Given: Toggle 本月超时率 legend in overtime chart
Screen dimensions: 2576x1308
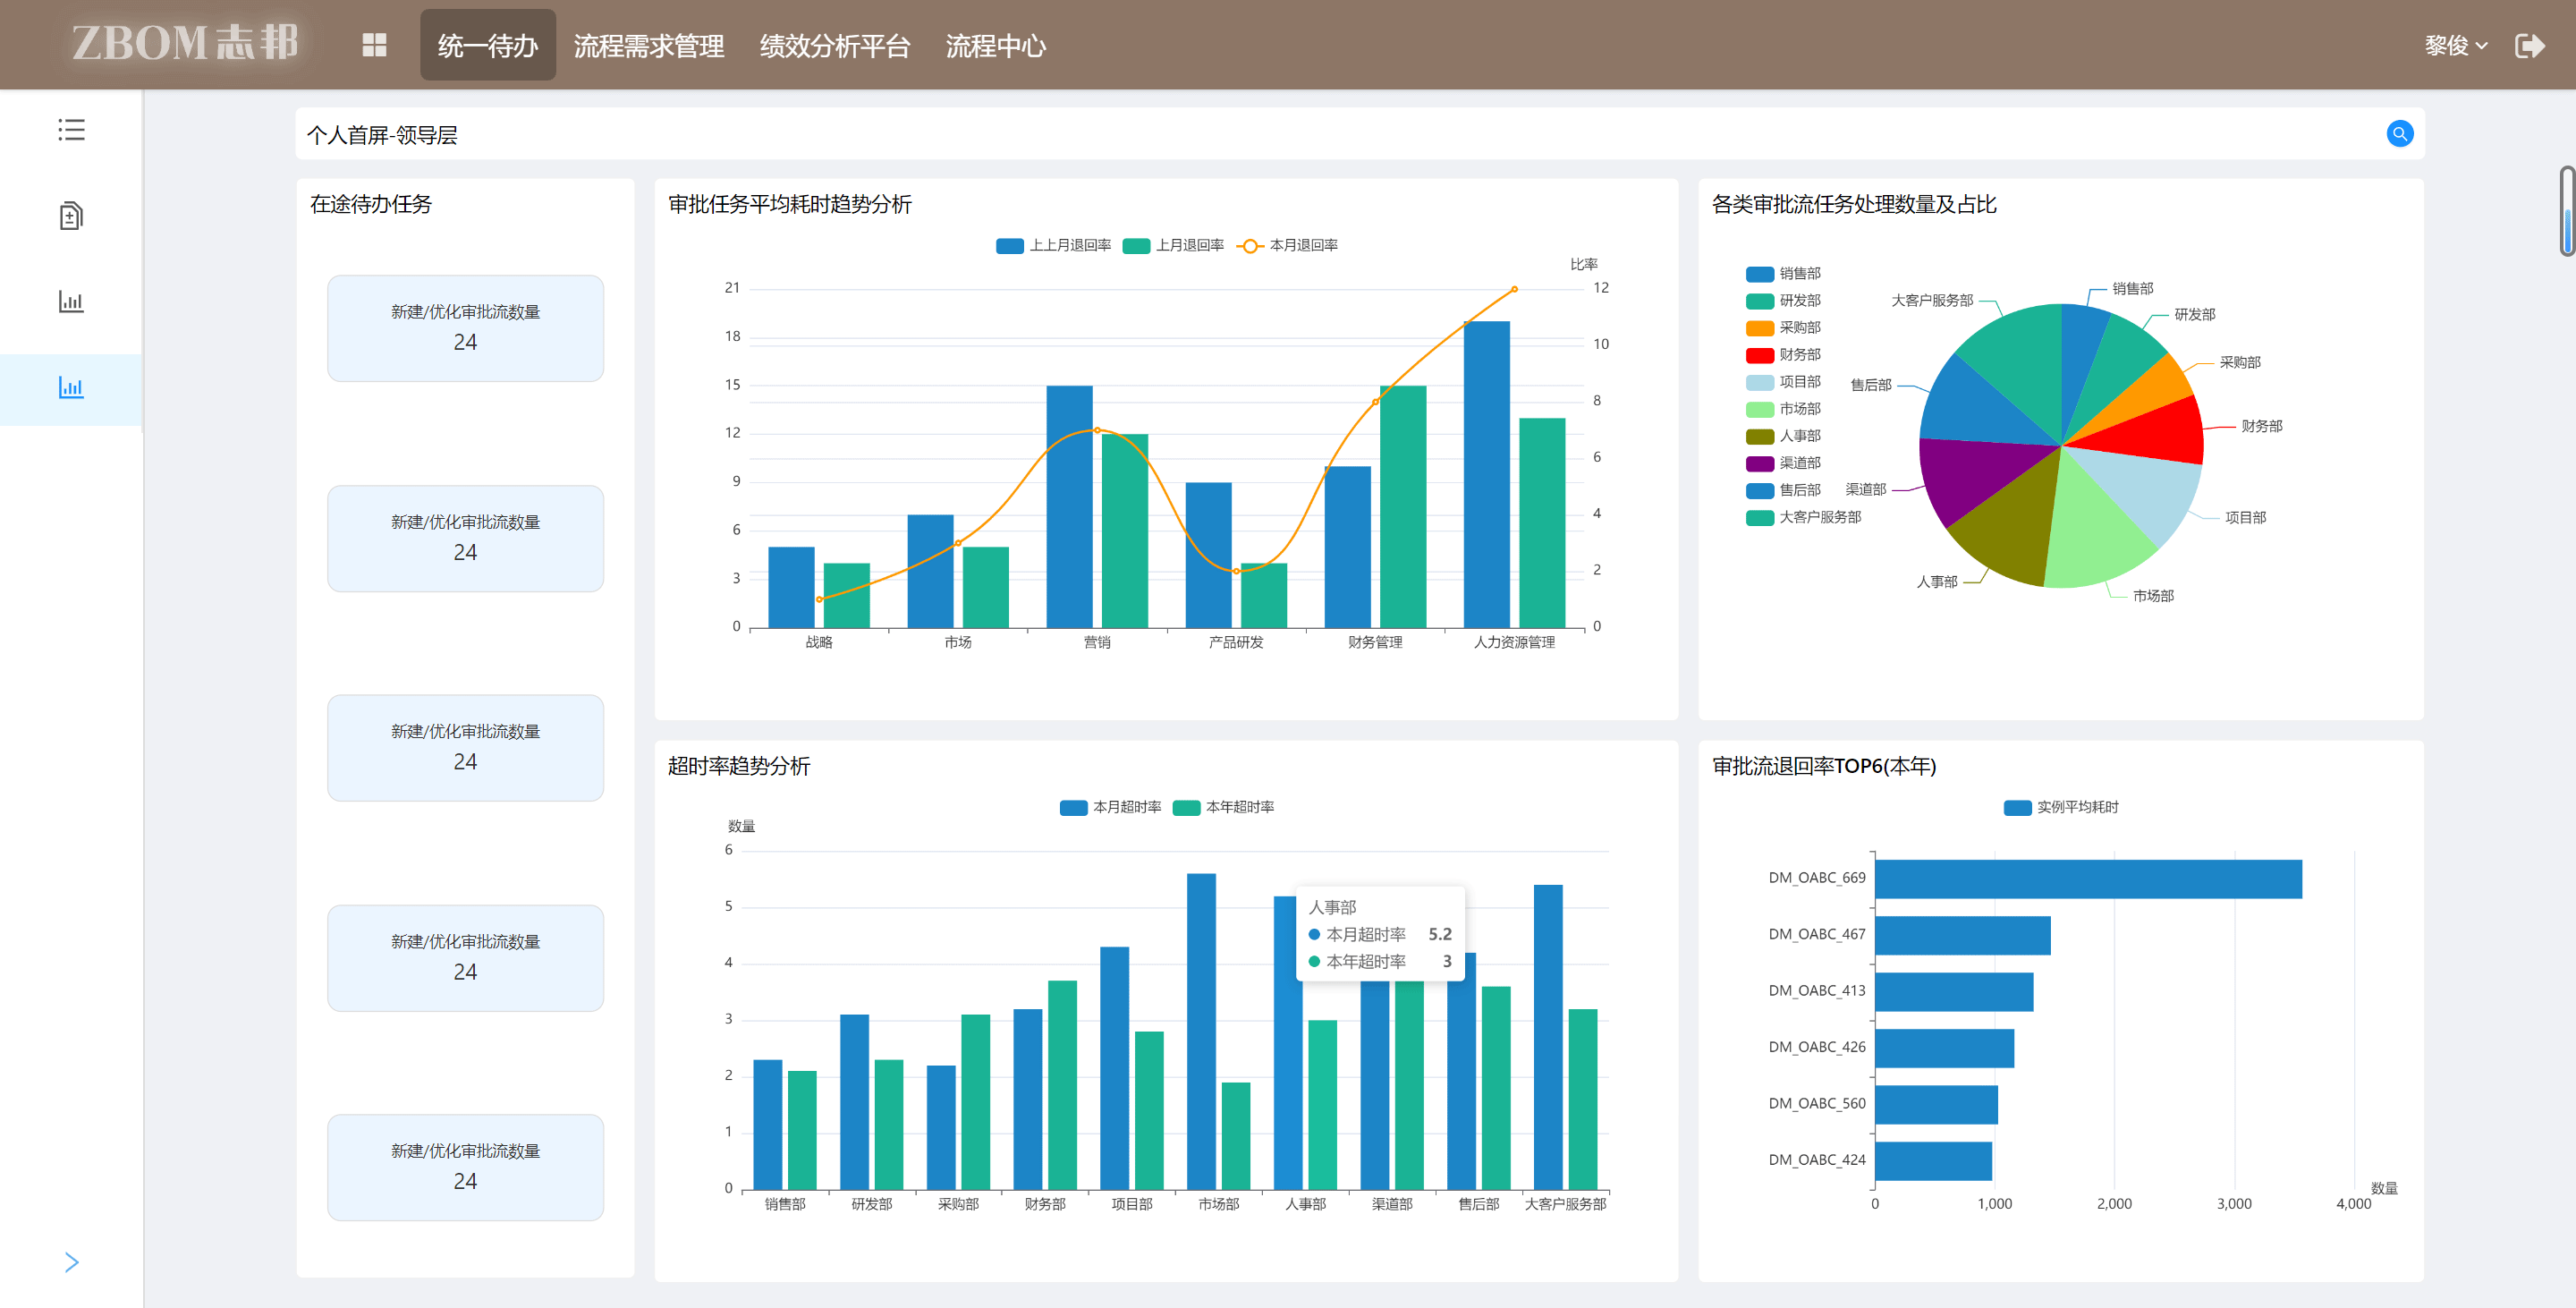Looking at the screenshot, I should click(x=1110, y=807).
